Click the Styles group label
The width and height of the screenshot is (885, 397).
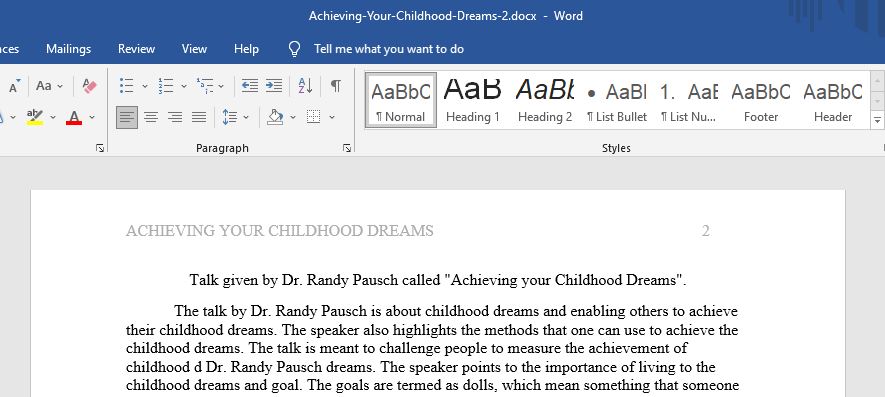click(616, 148)
